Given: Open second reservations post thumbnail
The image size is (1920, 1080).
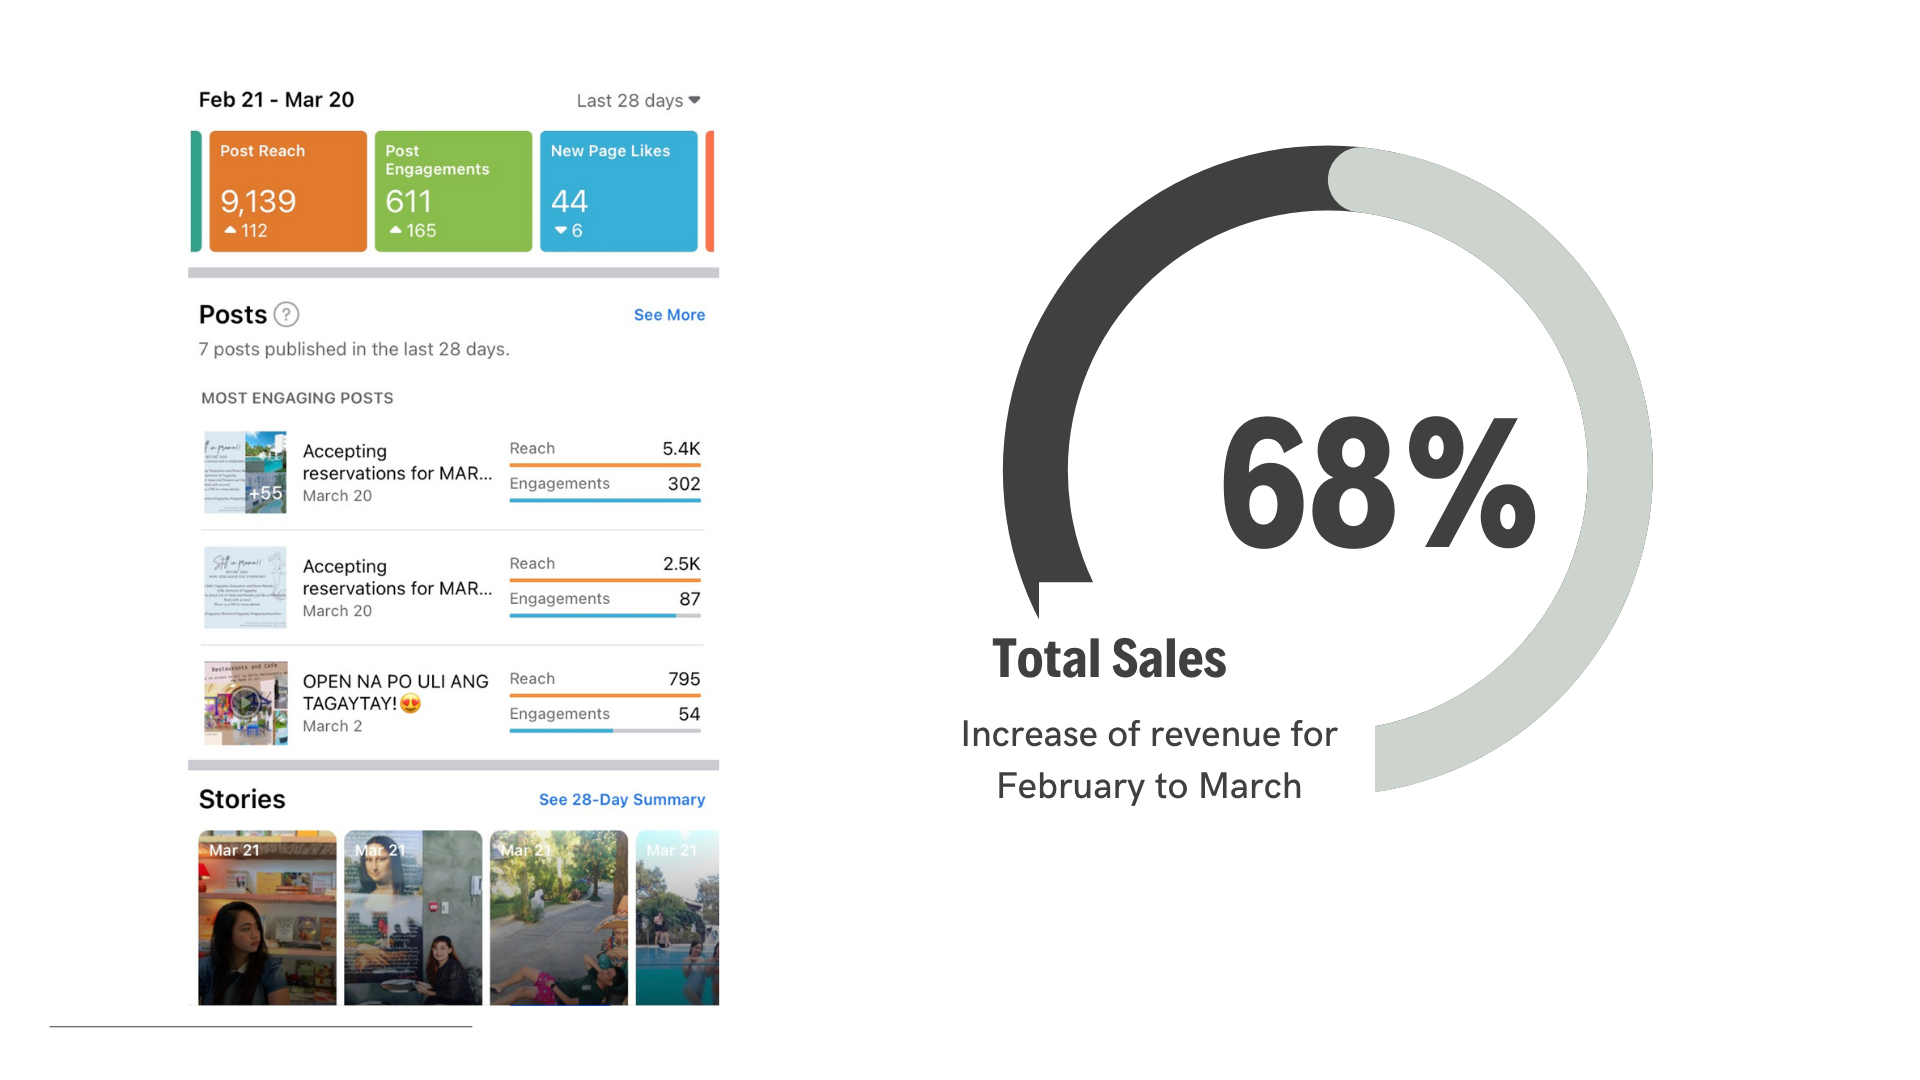Looking at the screenshot, I should pyautogui.click(x=245, y=587).
